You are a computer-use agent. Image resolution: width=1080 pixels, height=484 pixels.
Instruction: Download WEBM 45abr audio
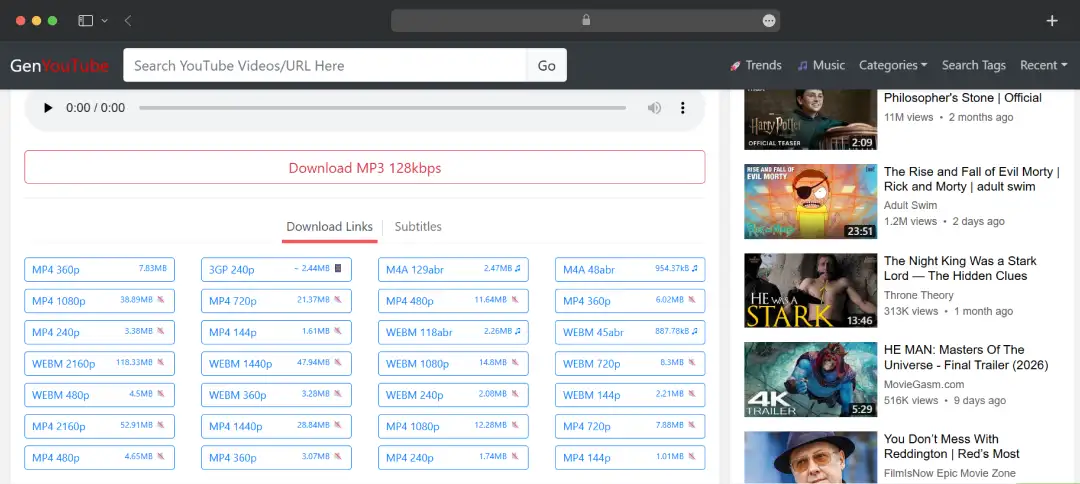(630, 332)
